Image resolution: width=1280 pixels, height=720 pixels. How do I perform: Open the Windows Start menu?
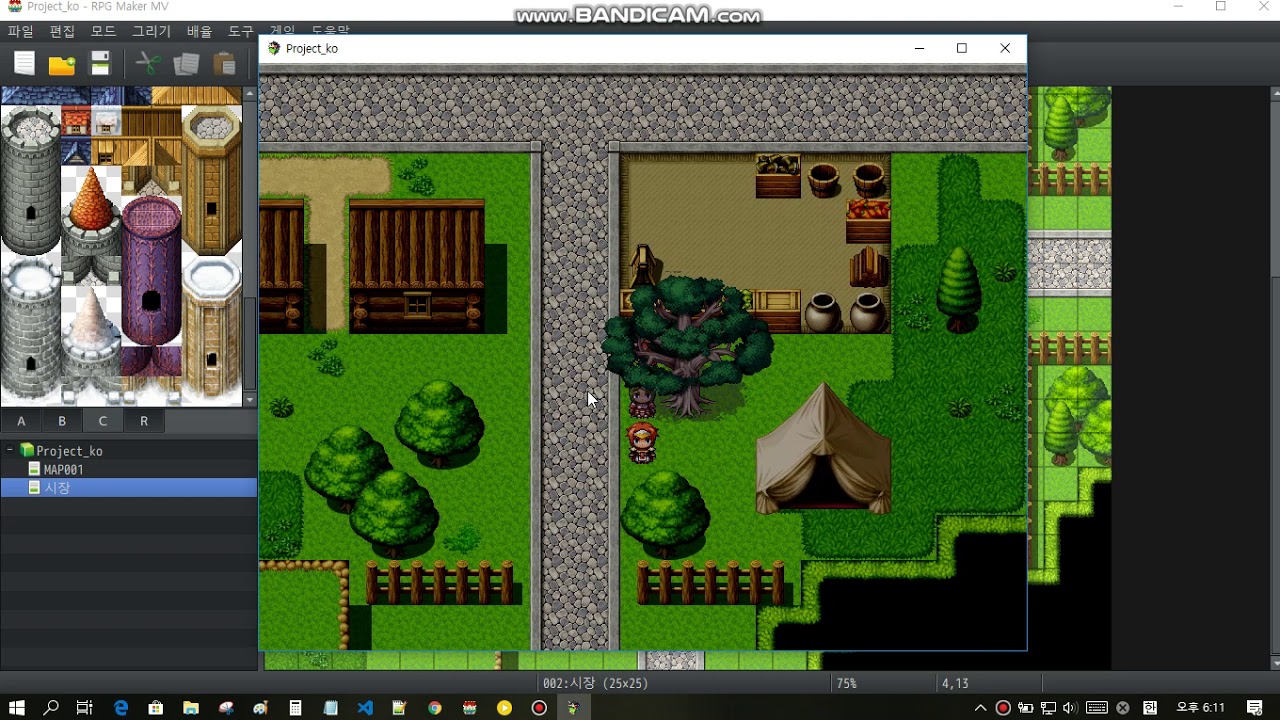click(16, 708)
